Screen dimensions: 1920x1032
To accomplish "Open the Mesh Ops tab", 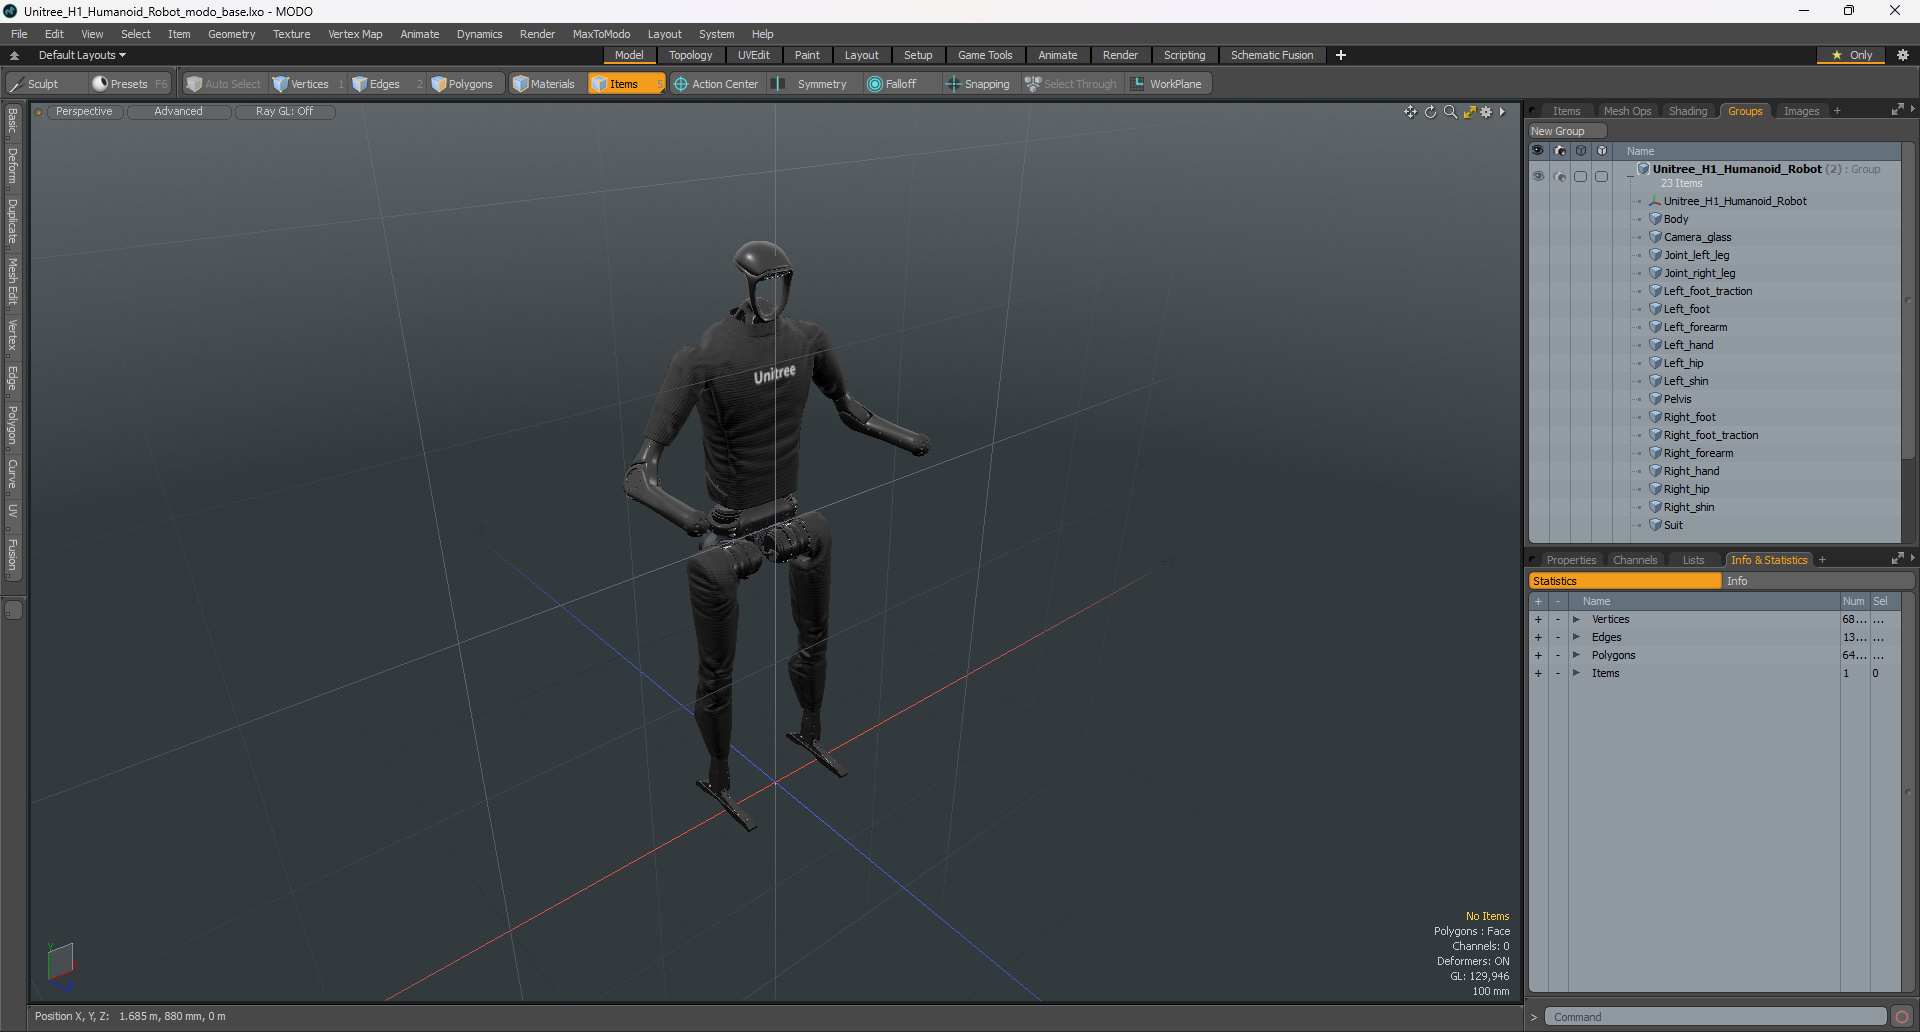I will [x=1627, y=111].
